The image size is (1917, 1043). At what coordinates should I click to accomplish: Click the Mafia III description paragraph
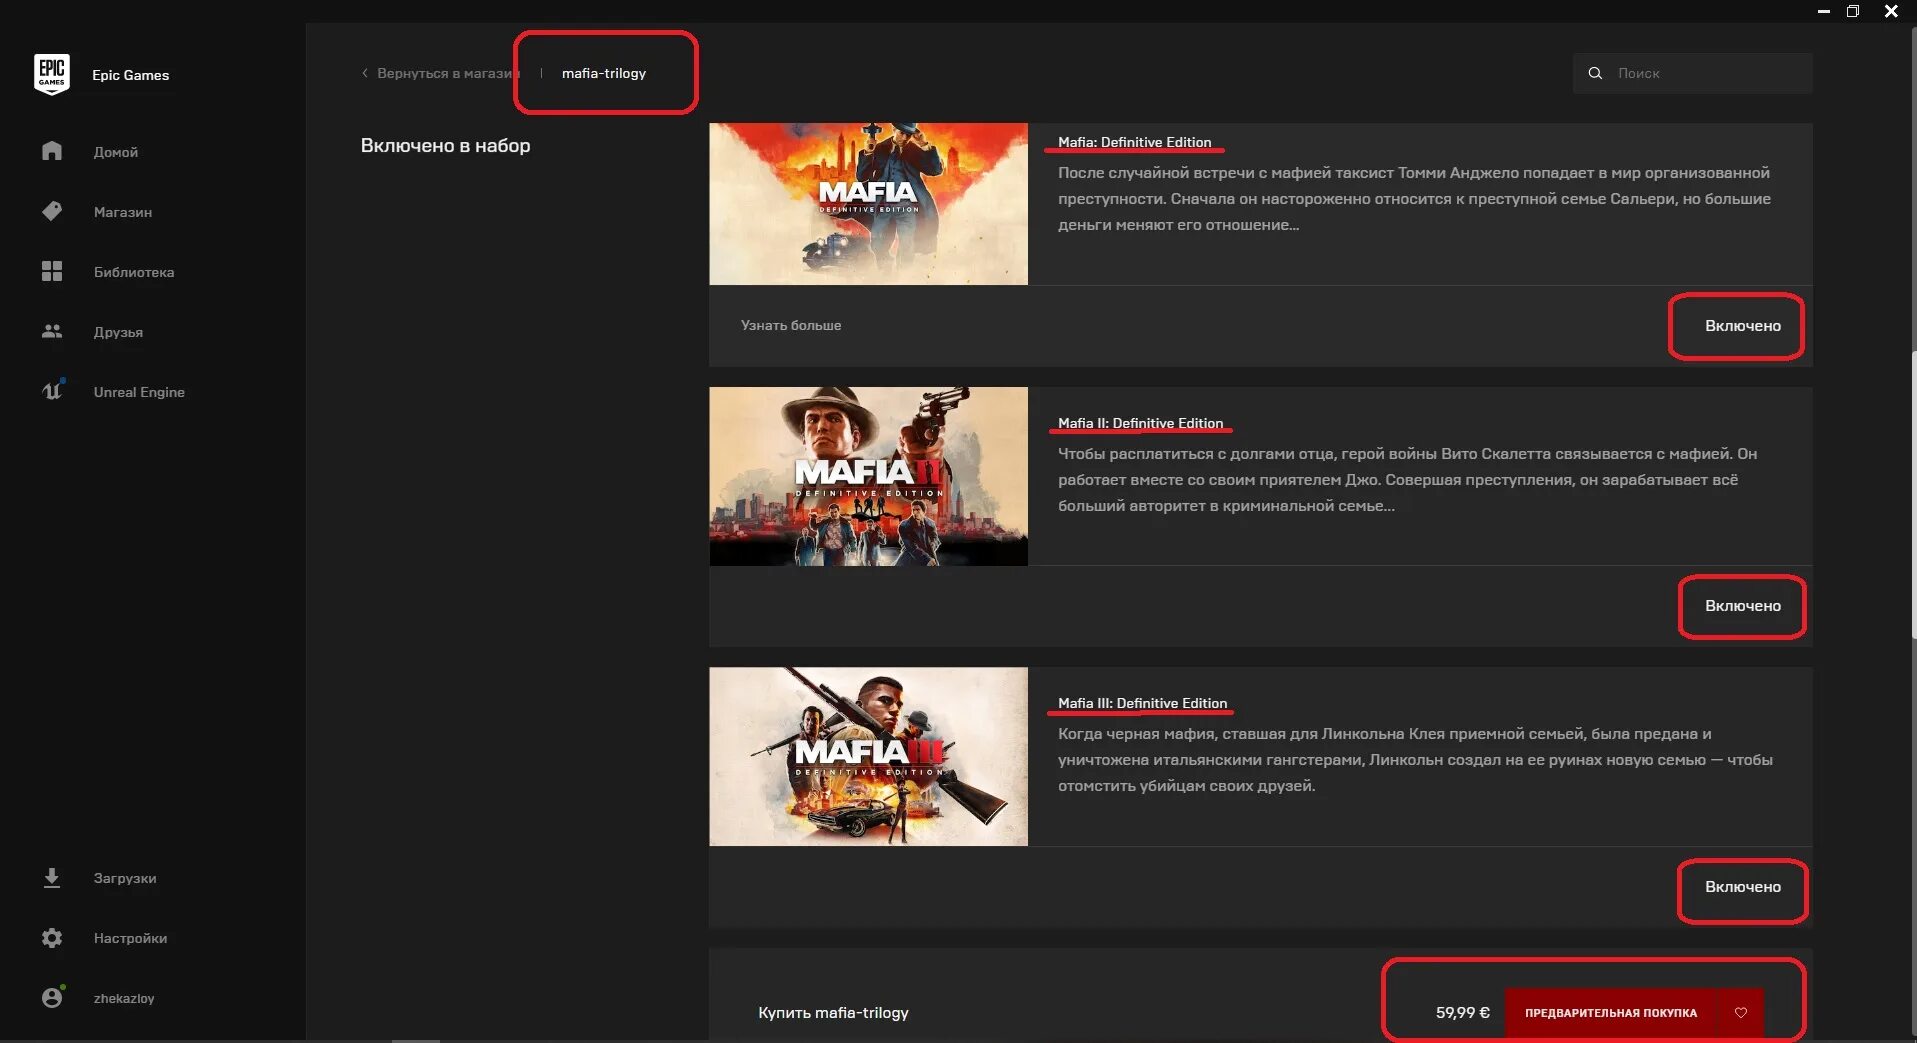tap(1415, 760)
